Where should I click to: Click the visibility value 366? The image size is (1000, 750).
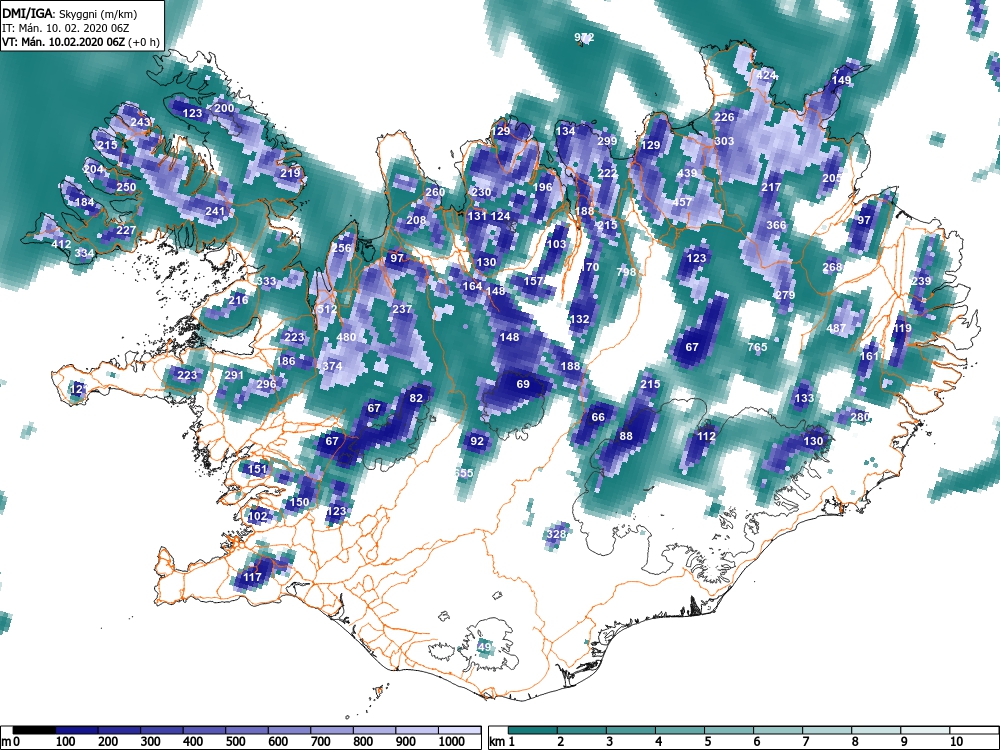coord(776,225)
